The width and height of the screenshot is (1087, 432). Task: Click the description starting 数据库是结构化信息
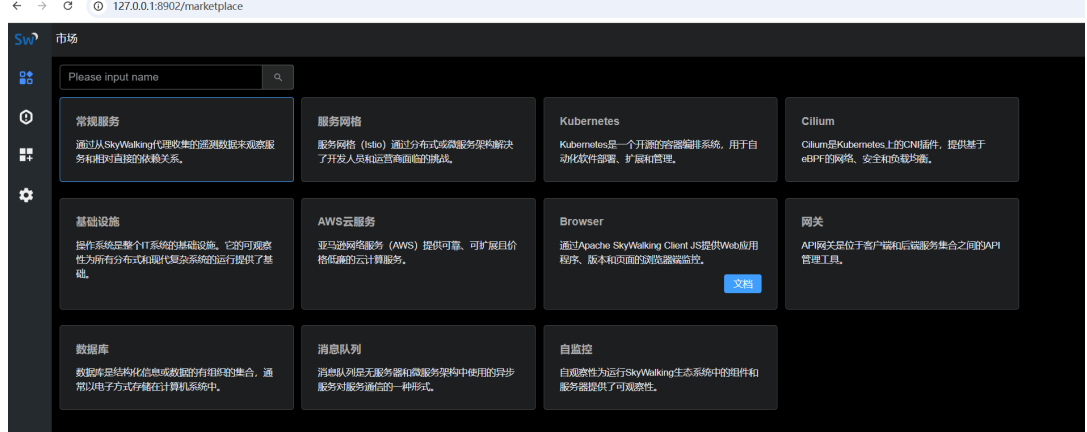175,379
